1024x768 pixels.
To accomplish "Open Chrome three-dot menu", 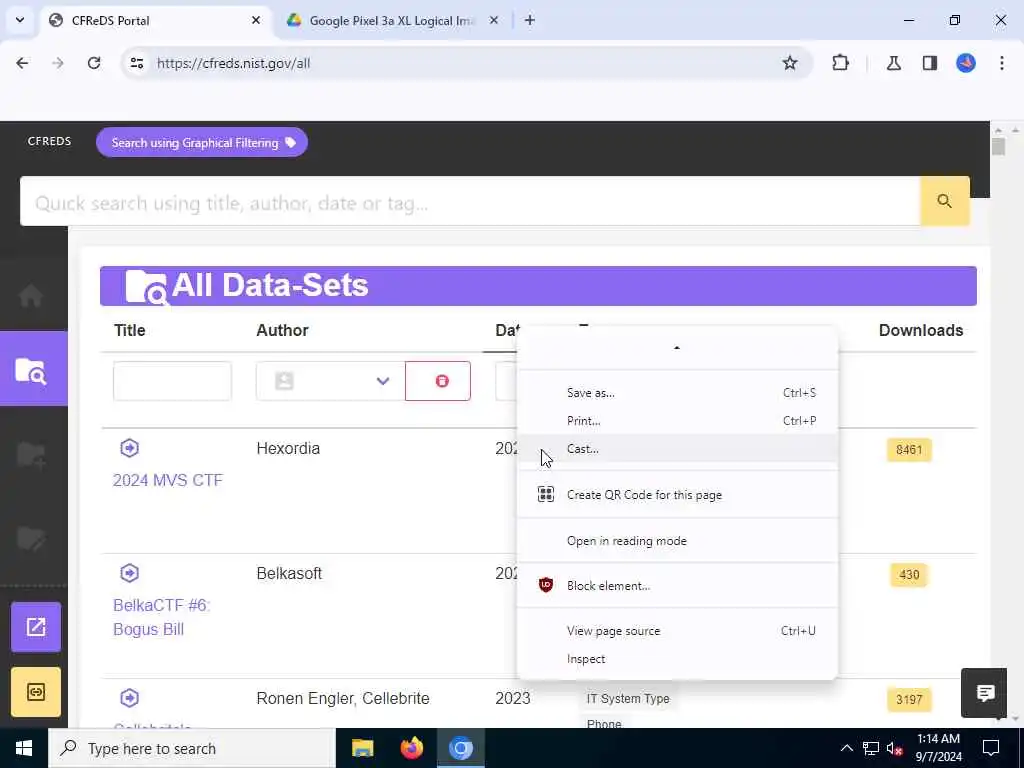I will pos(1002,63).
